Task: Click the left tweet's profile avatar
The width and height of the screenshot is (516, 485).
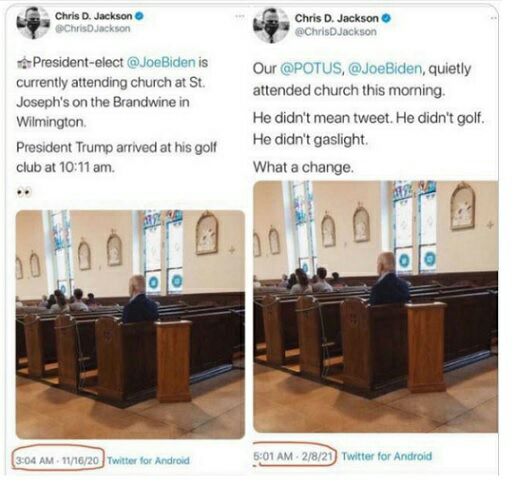Action: tap(33, 23)
